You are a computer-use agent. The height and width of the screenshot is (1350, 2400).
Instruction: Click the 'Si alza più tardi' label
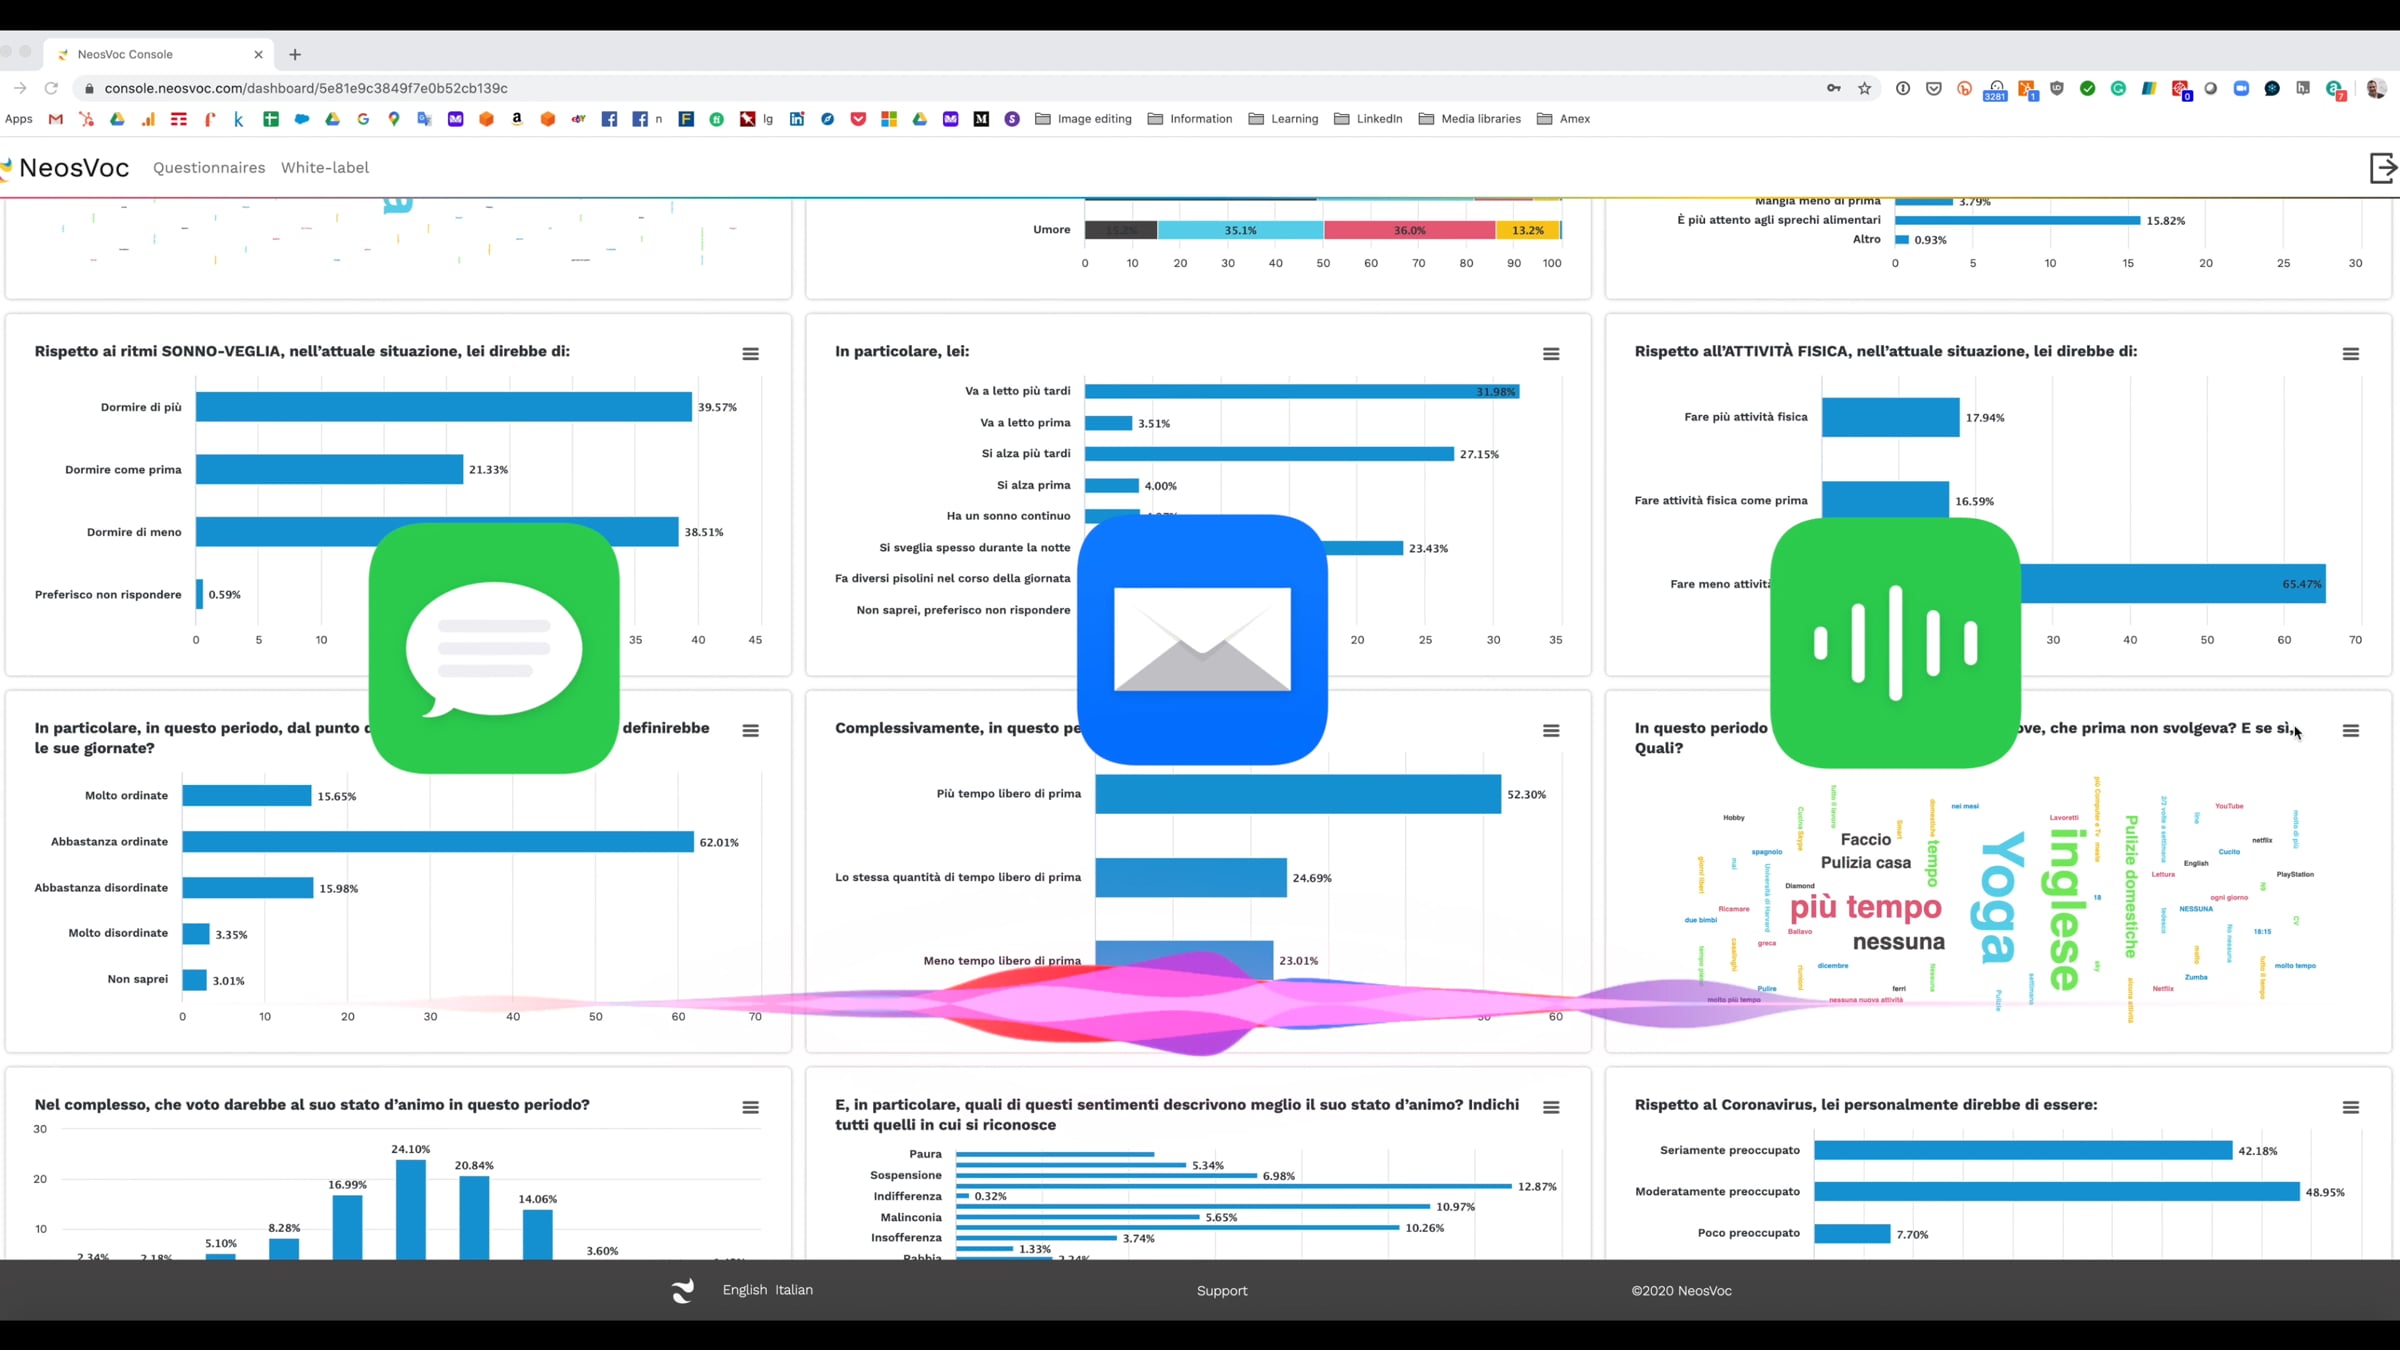click(1026, 454)
